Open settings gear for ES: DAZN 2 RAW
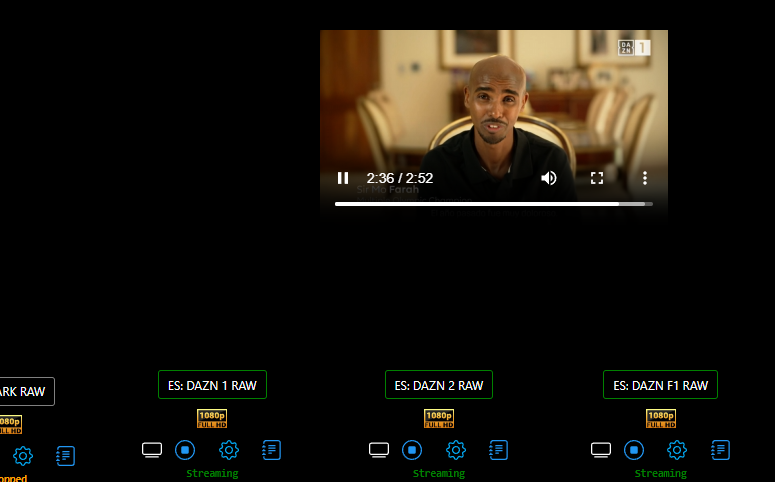The image size is (775, 482). (456, 450)
